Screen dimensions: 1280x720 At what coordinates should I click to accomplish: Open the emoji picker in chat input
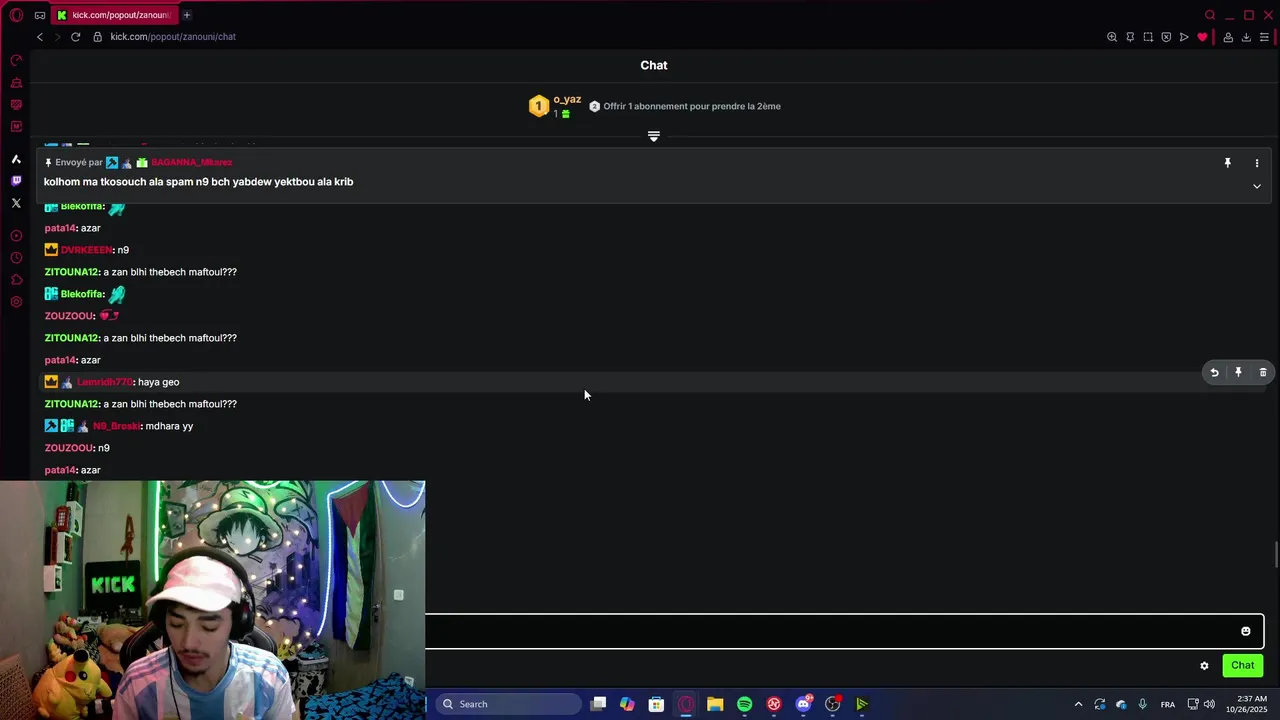[1246, 631]
